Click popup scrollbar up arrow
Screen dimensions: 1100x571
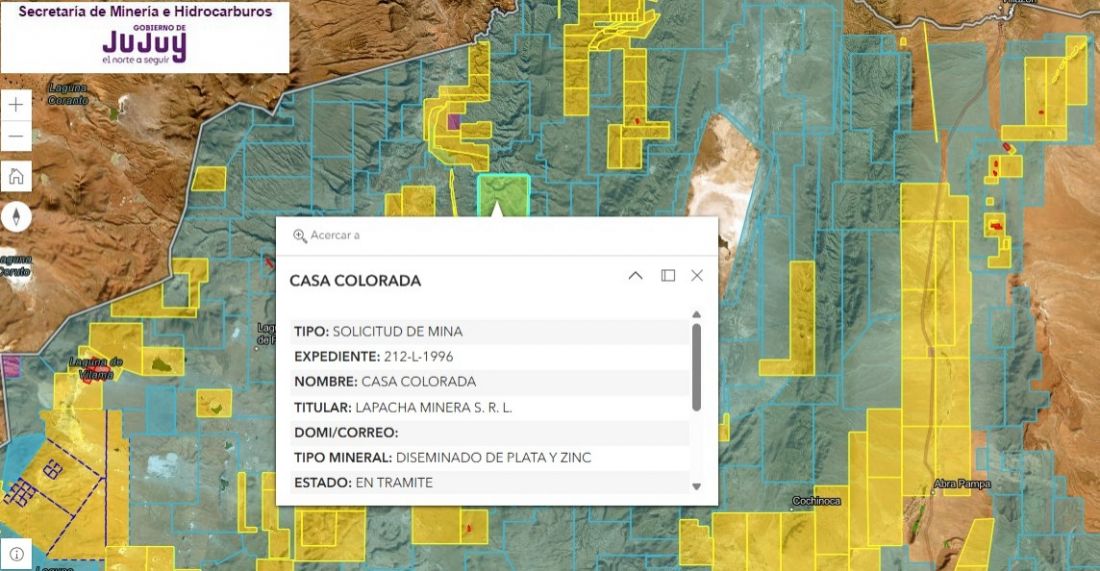pyautogui.click(x=697, y=314)
